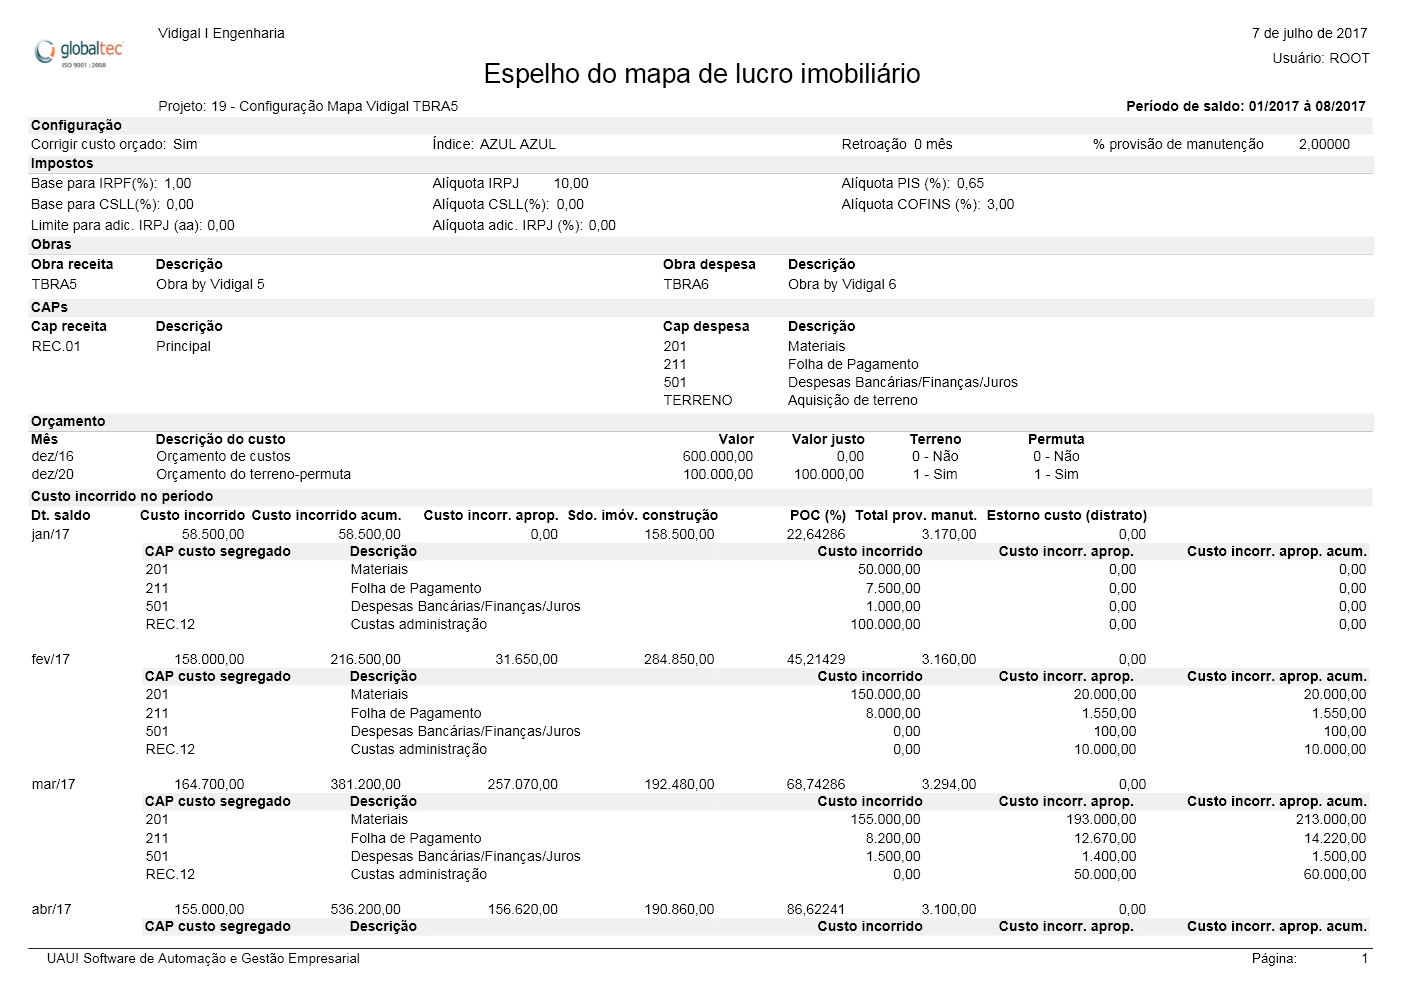This screenshot has height=992, width=1403.
Task: Click the provisão de manutenção value 2,00000
Action: click(x=1324, y=144)
